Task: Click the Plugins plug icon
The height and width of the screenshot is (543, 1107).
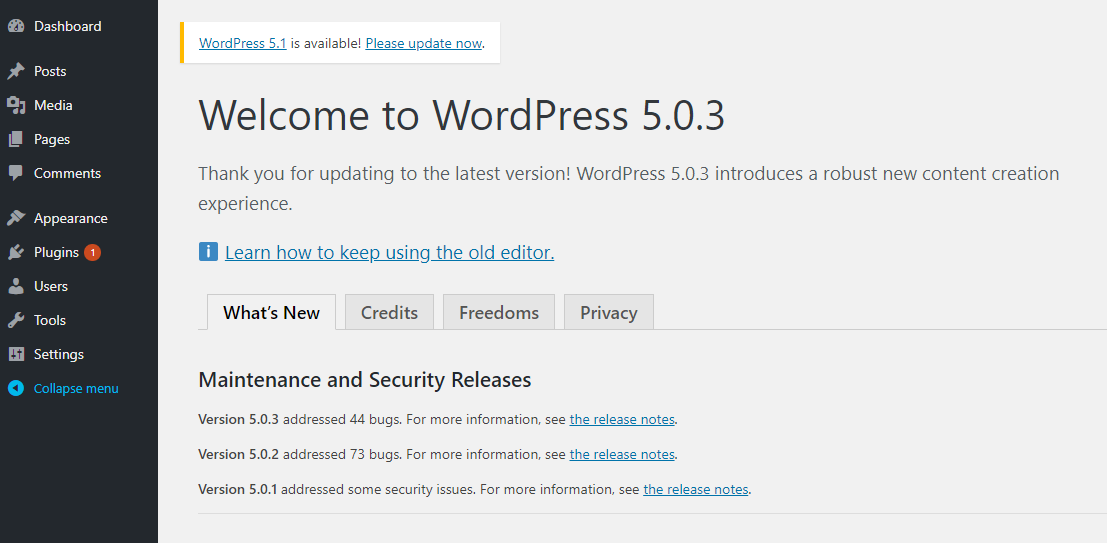Action: point(16,252)
